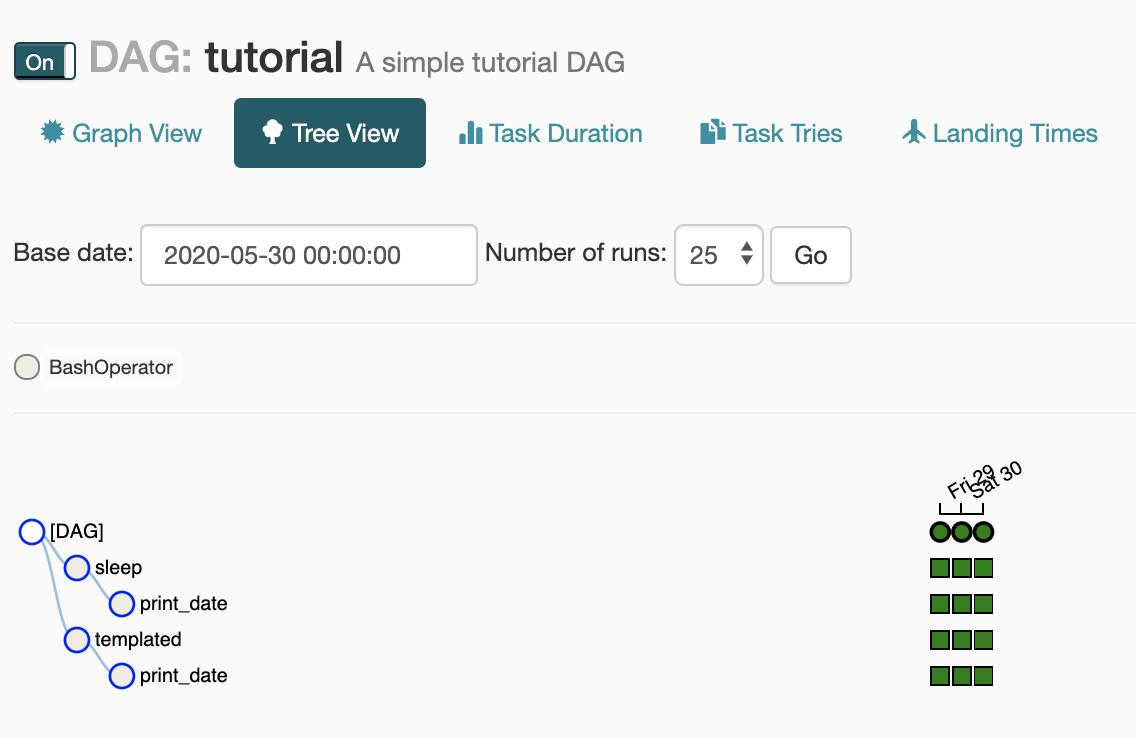The width and height of the screenshot is (1136, 738).
Task: Collapse the templated task node
Action: pyautogui.click(x=77, y=640)
